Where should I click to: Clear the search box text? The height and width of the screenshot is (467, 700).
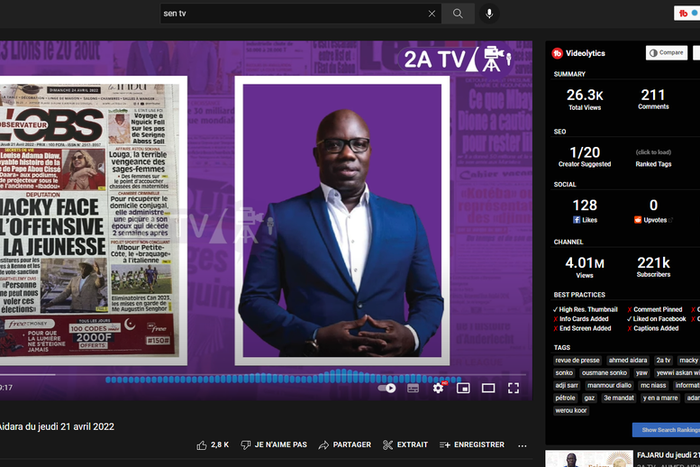(x=432, y=14)
